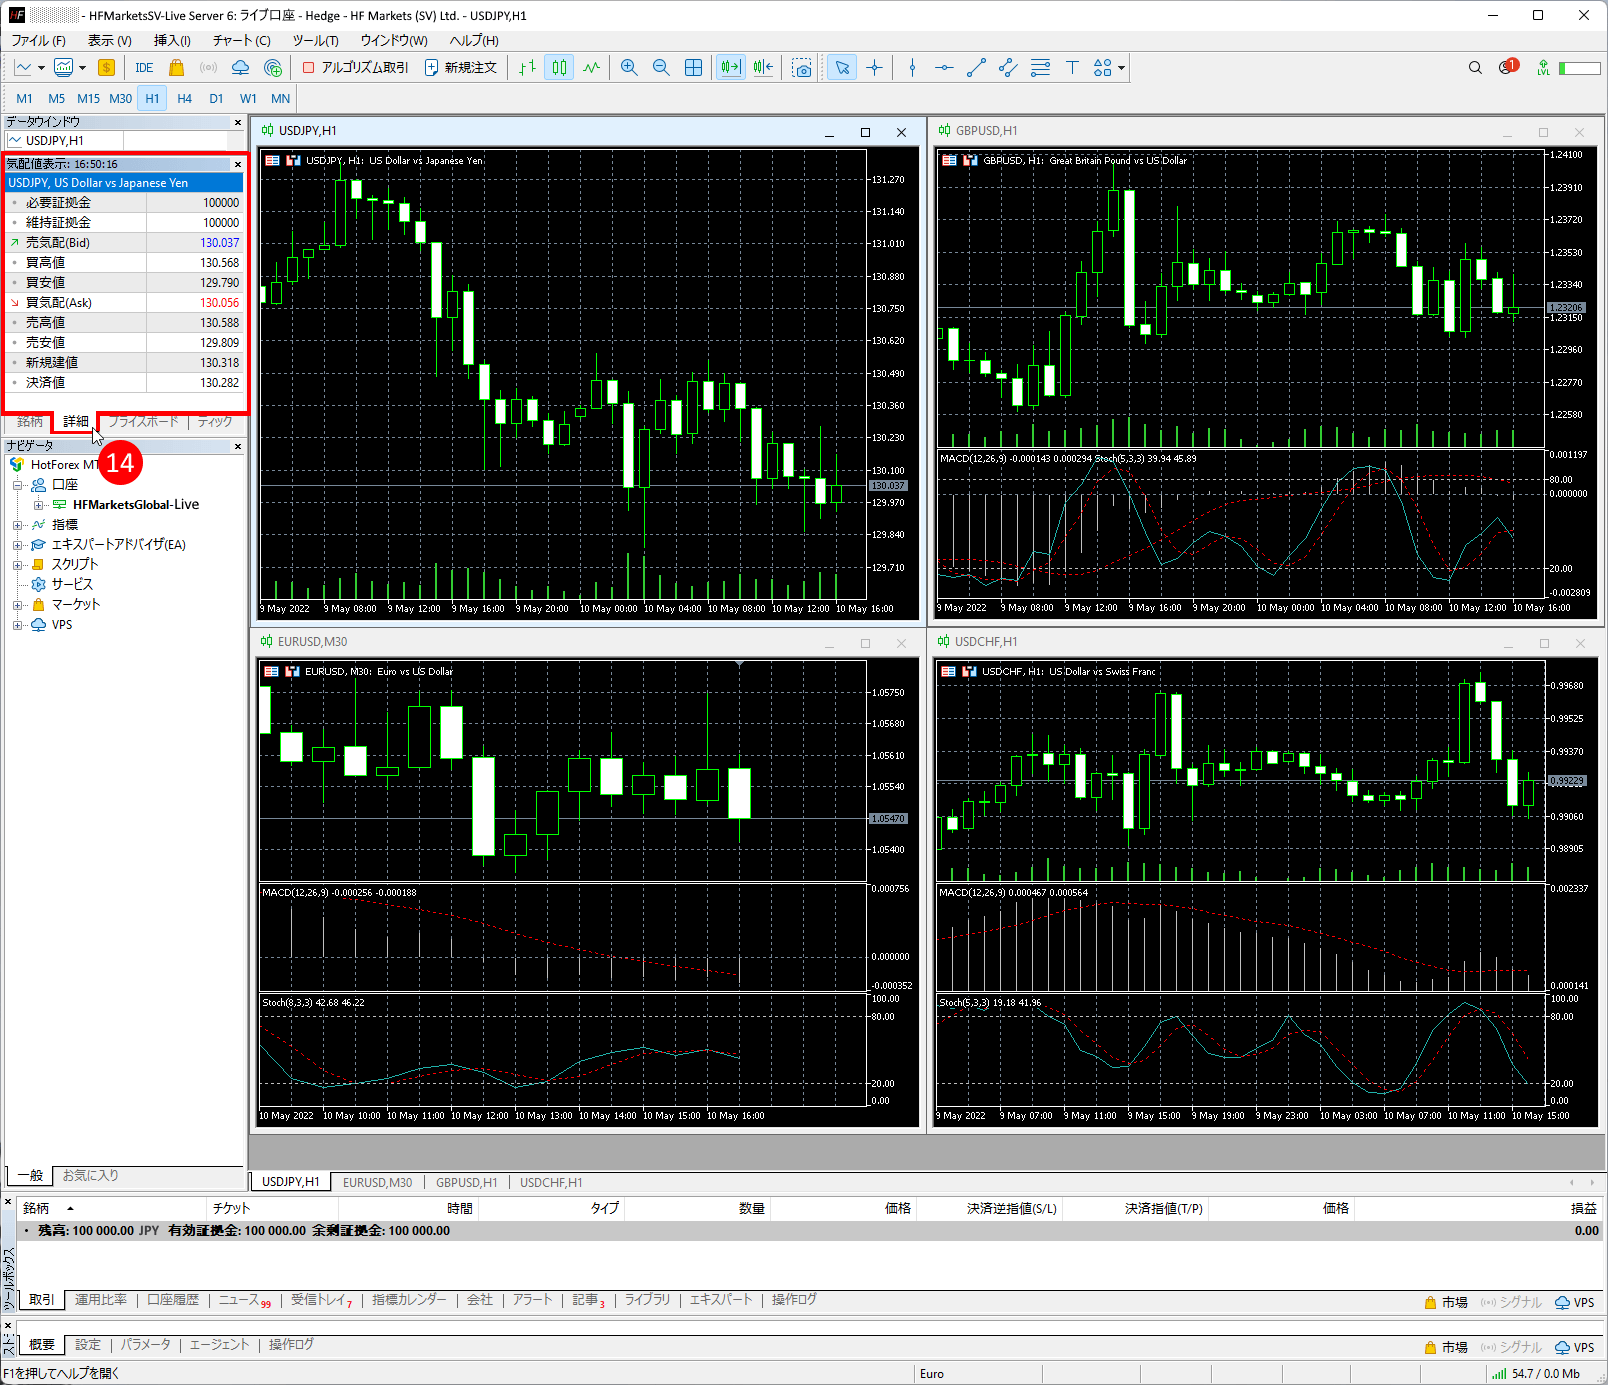
Task: Click the USDJPY,H1 symbol field in data window
Action: click(x=64, y=141)
